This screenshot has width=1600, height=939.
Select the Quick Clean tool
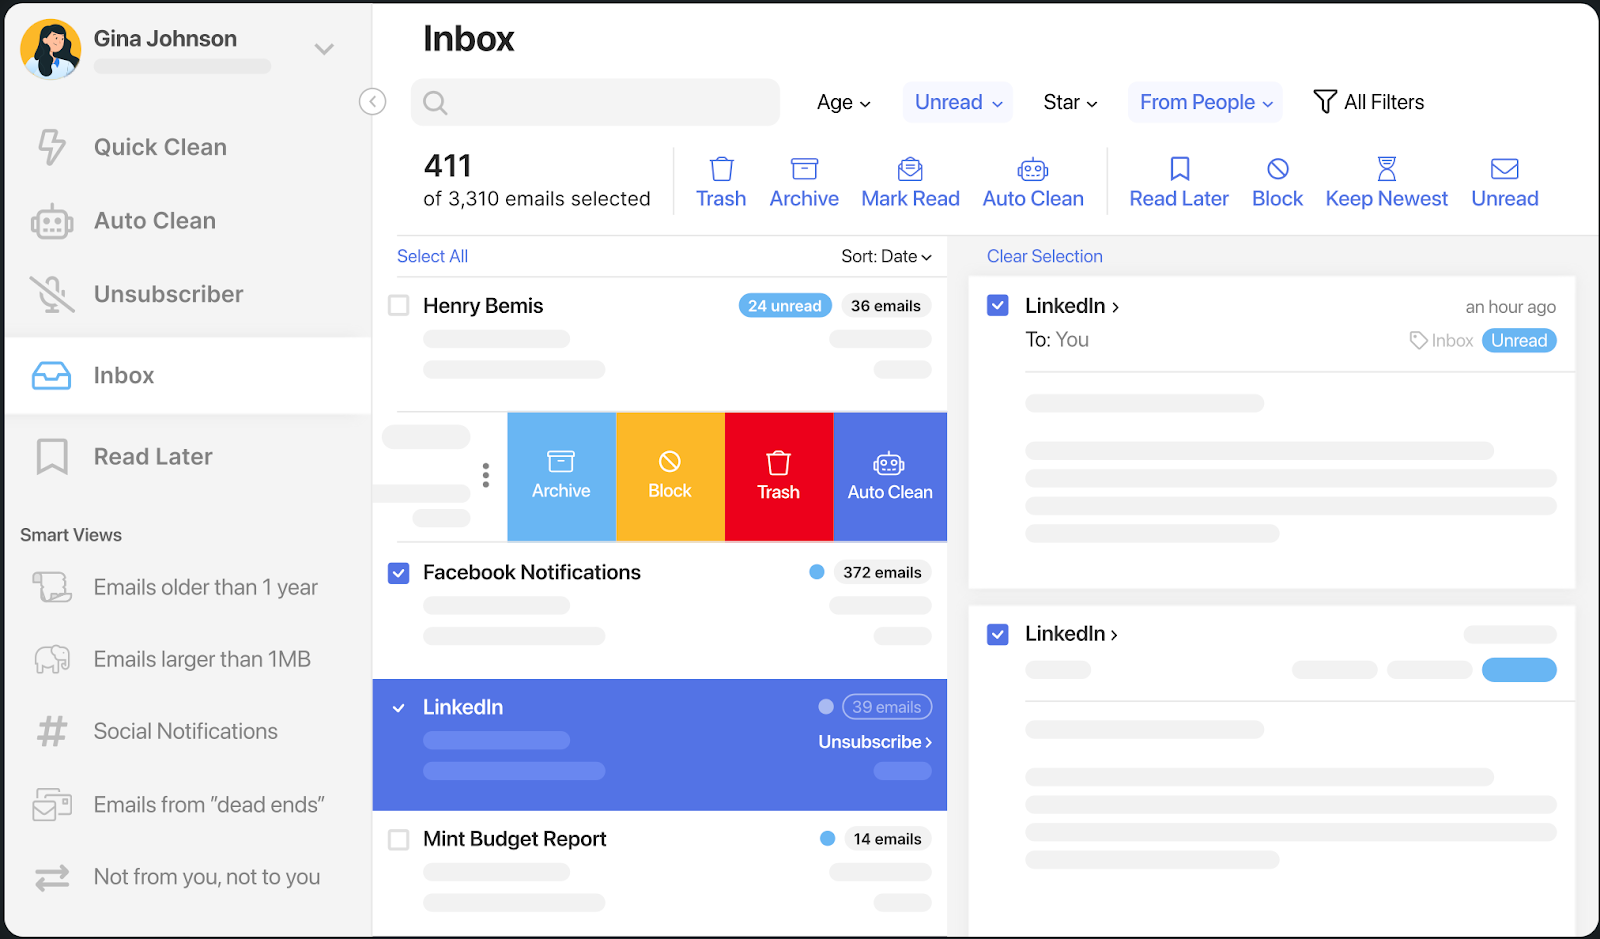click(x=159, y=146)
